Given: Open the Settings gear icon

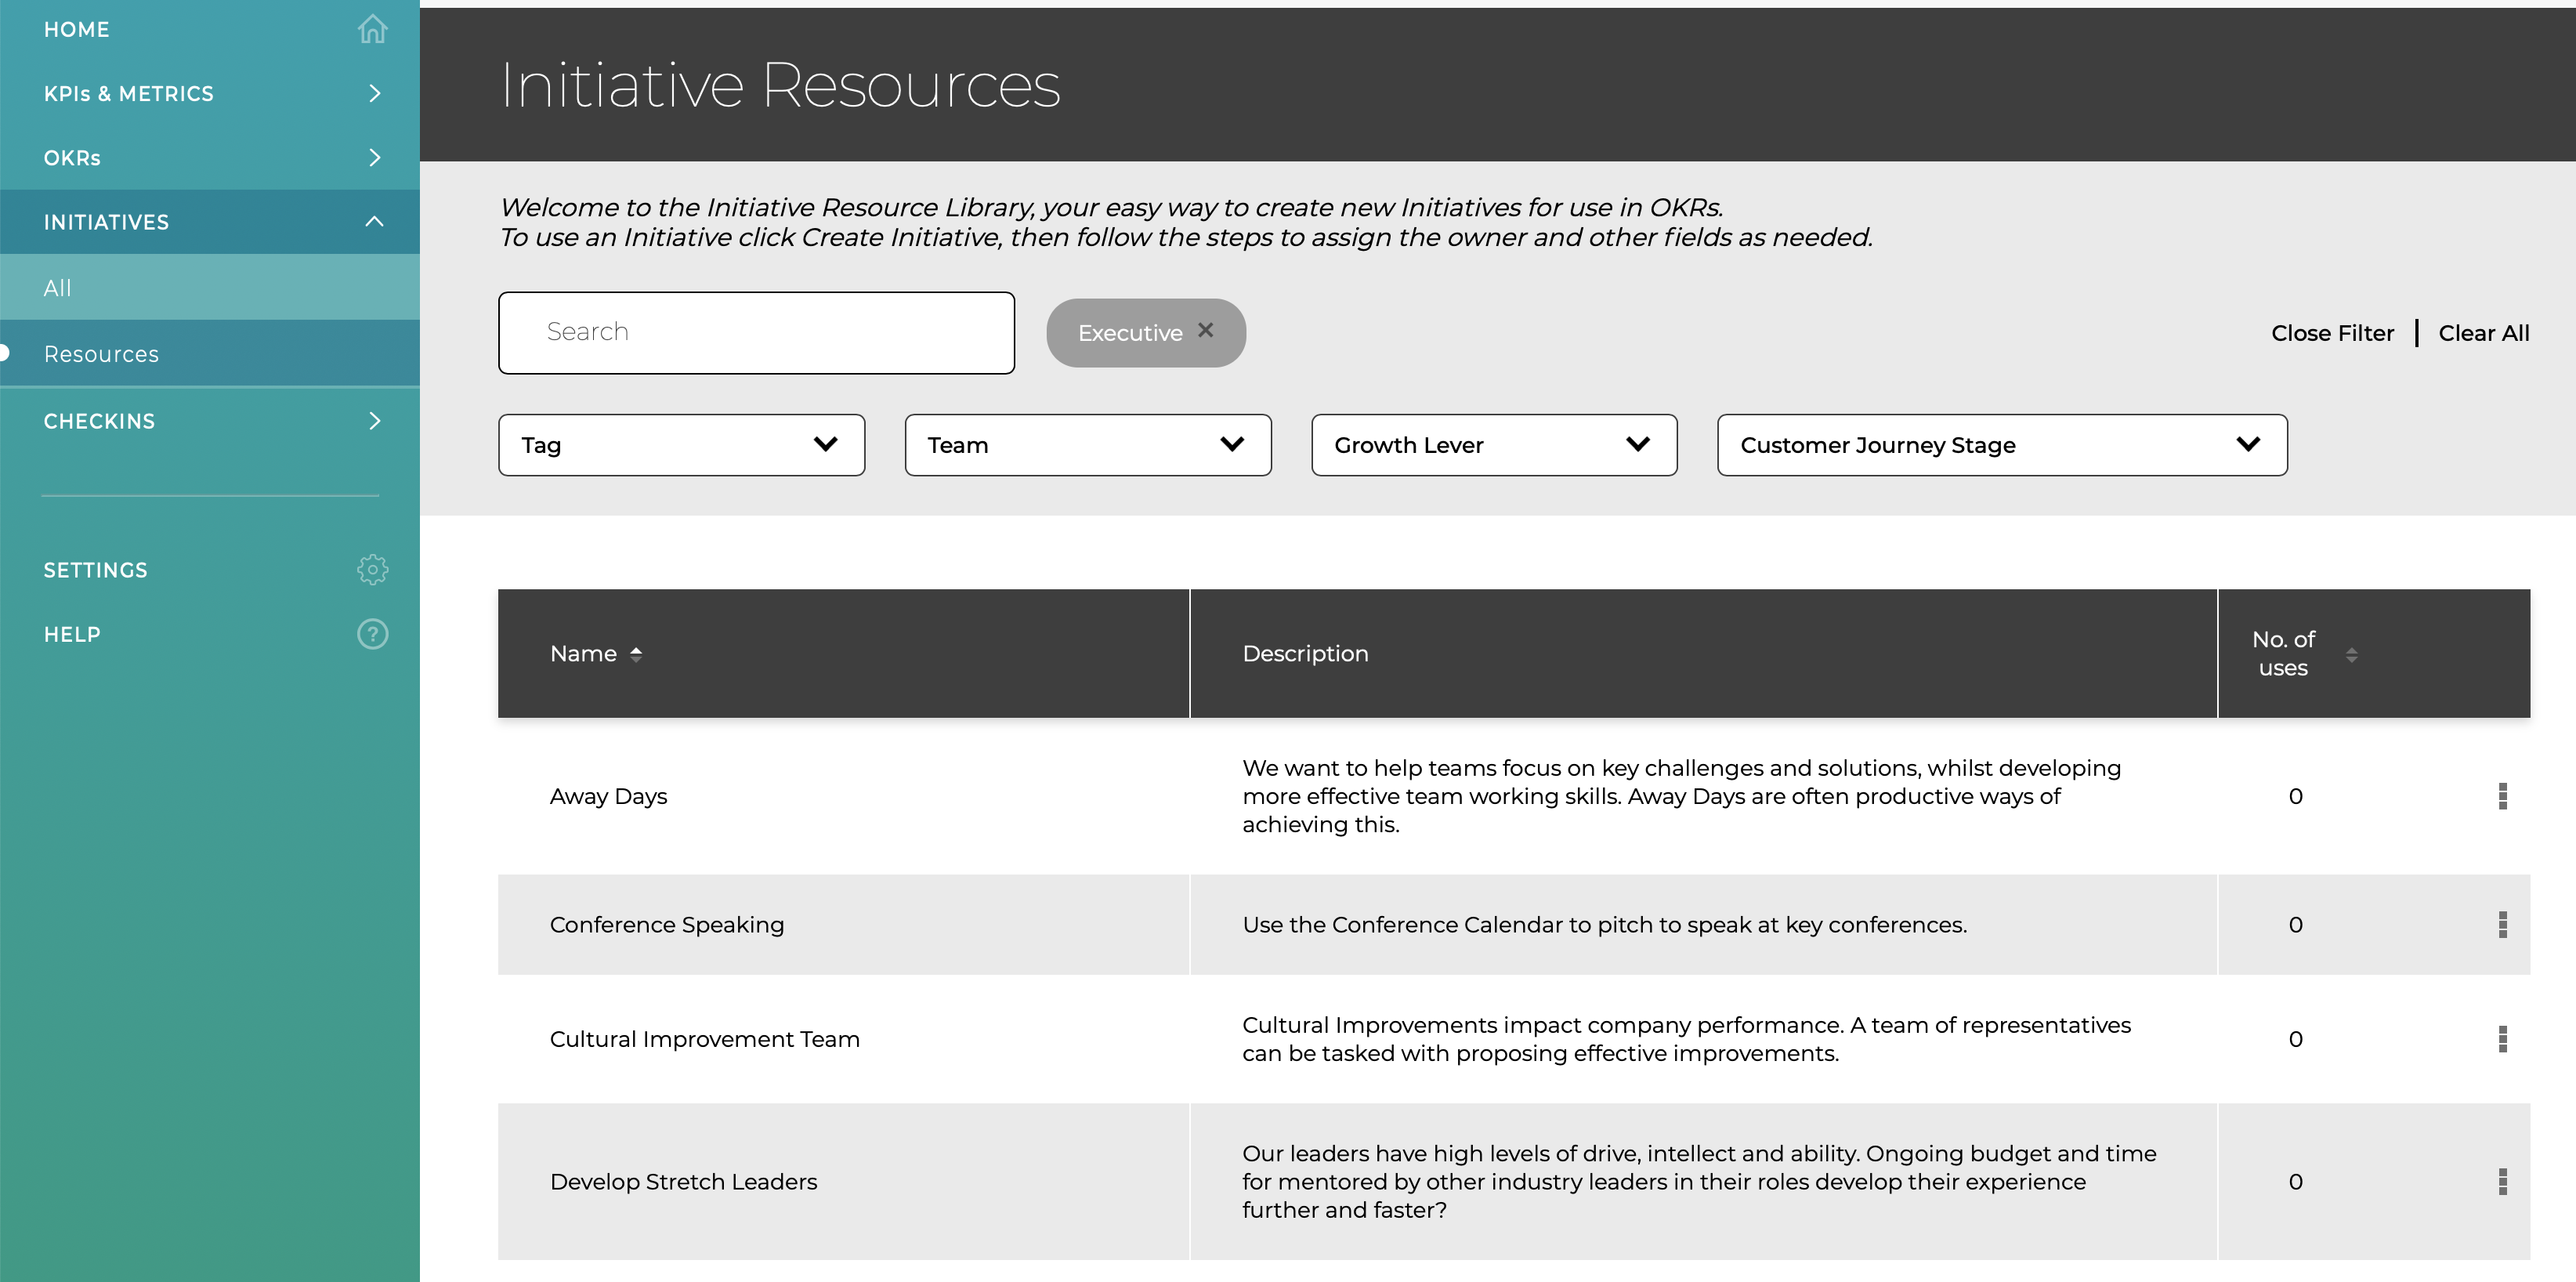Looking at the screenshot, I should pyautogui.click(x=372, y=569).
